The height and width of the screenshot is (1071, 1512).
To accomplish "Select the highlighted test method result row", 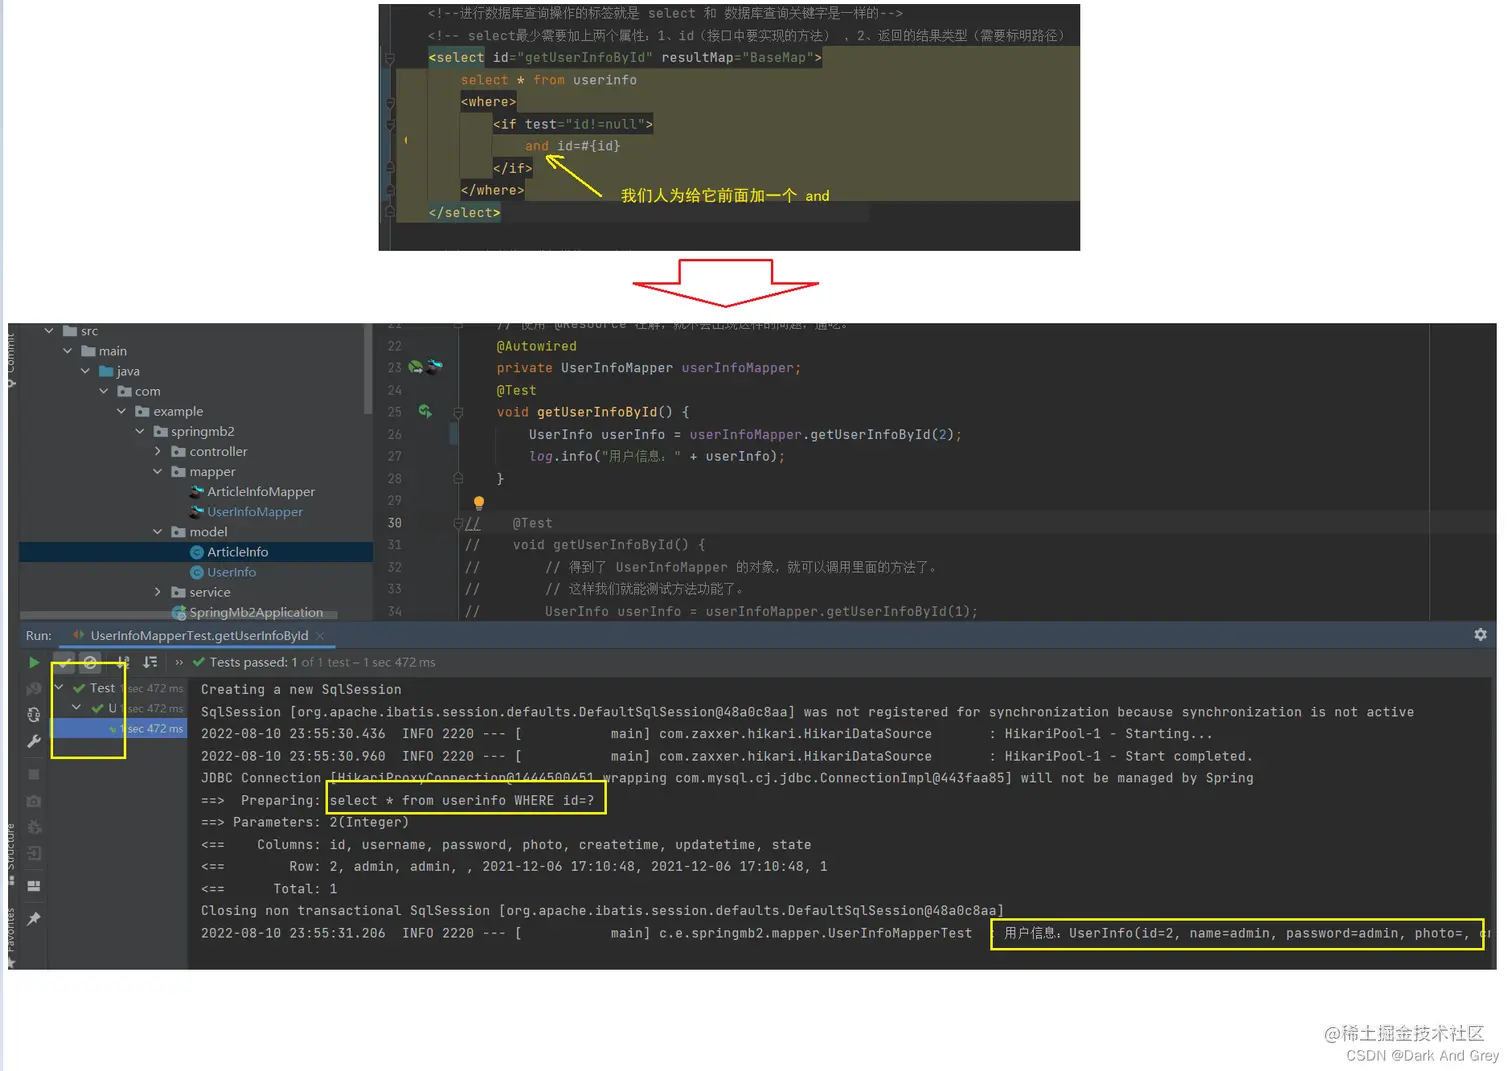I will coord(119,729).
